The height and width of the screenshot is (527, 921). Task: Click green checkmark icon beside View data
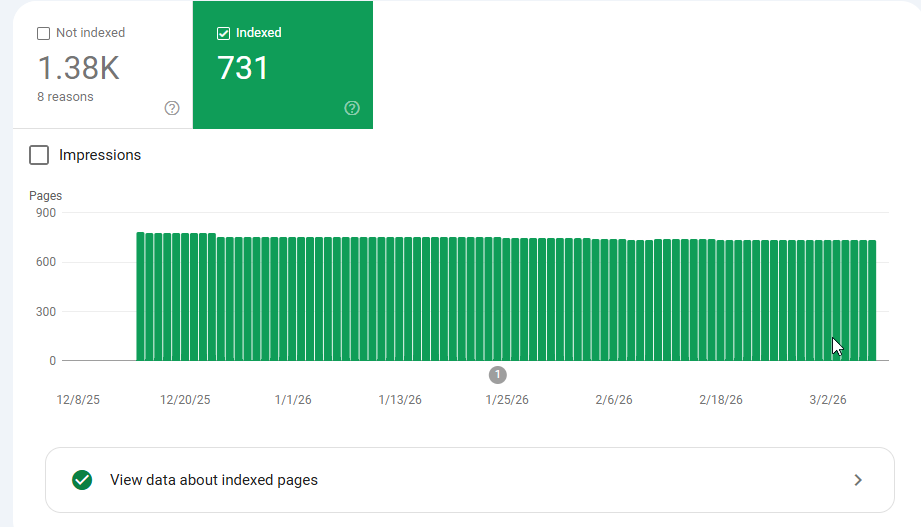[x=82, y=480]
